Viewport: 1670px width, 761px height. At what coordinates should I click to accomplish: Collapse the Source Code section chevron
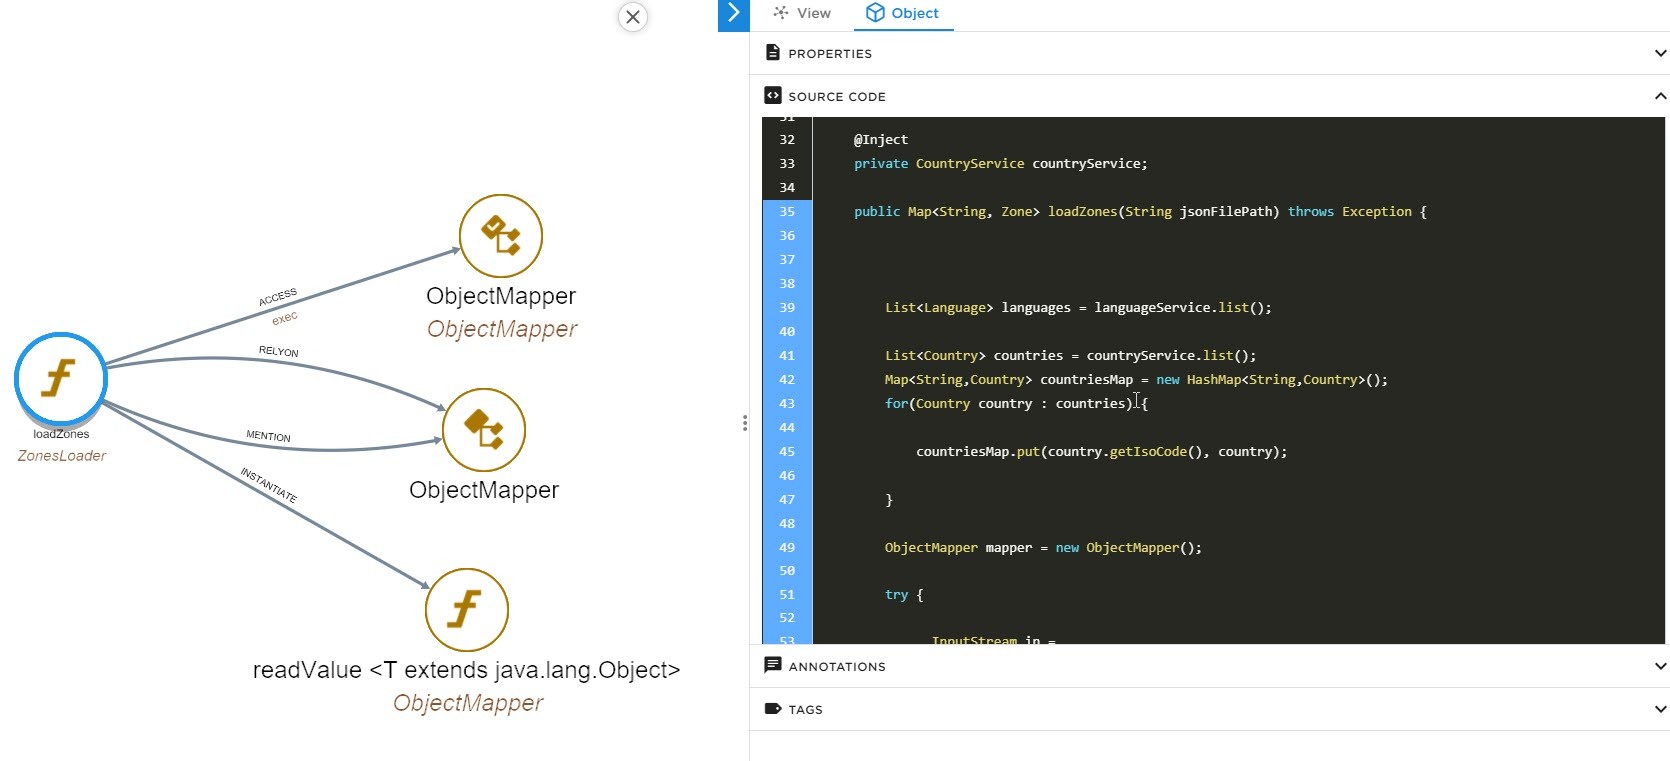click(x=1660, y=96)
